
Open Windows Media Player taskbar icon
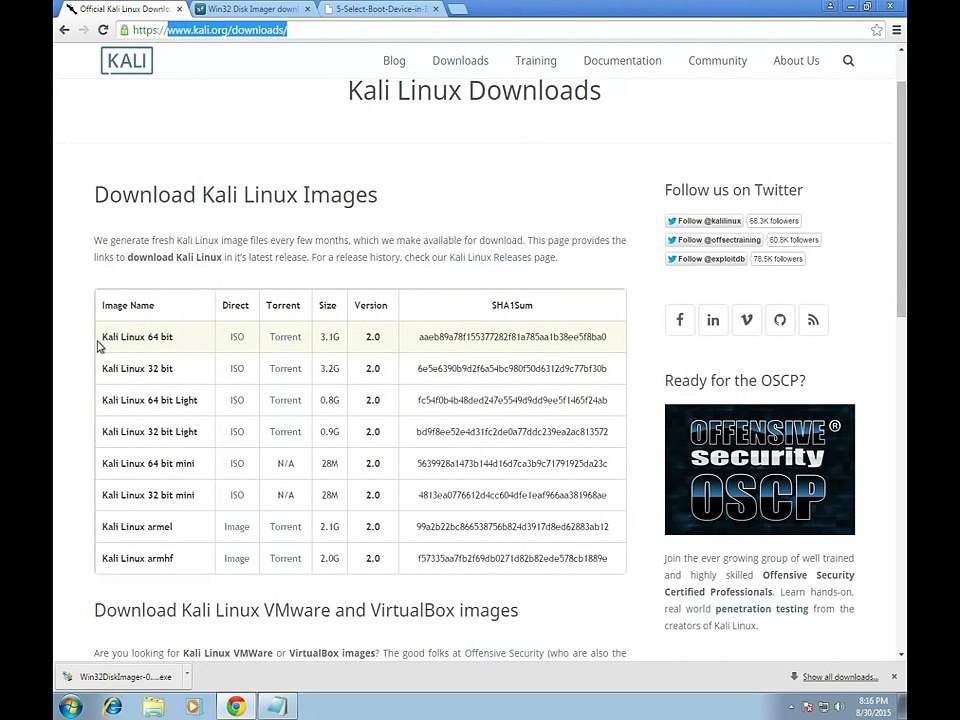193,707
